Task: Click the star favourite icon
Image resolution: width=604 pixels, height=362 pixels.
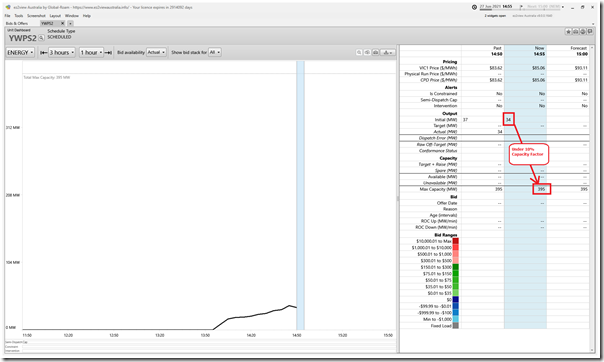Action: point(568,32)
